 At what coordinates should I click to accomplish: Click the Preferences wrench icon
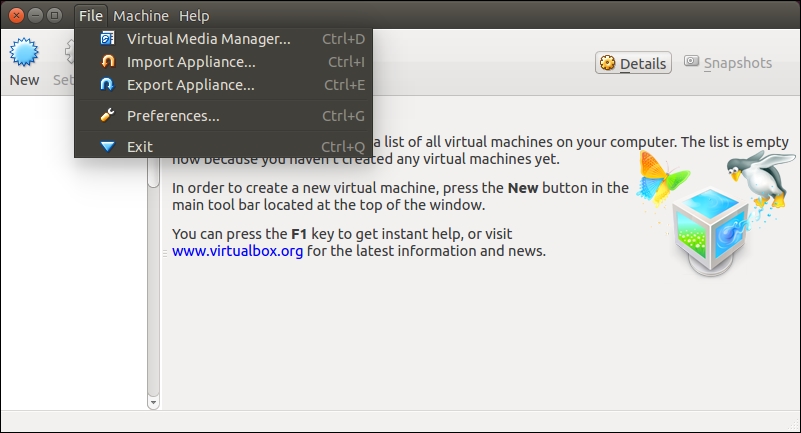(x=108, y=116)
